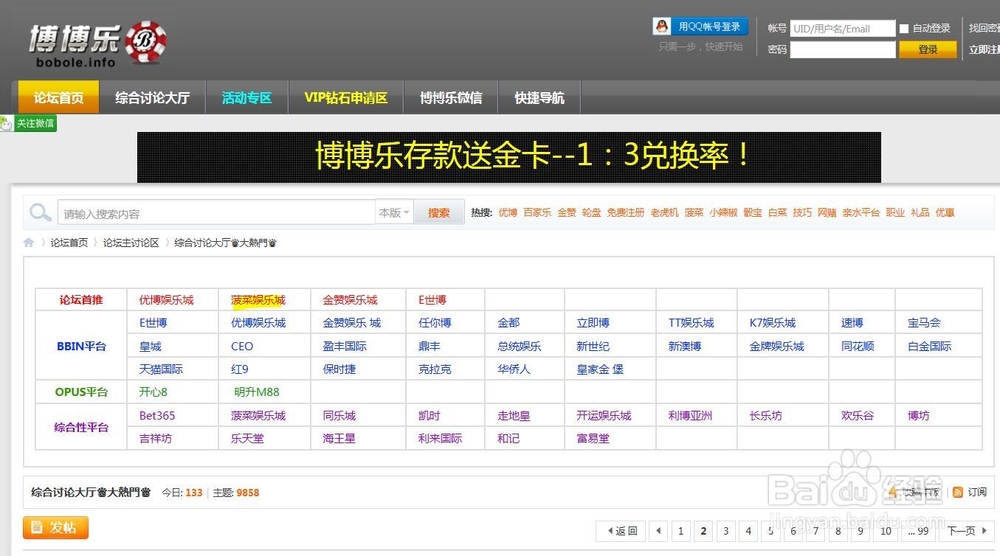Screen dimensions: 1000x556
Task: Click the 下一页 next page button
Action: 967,530
